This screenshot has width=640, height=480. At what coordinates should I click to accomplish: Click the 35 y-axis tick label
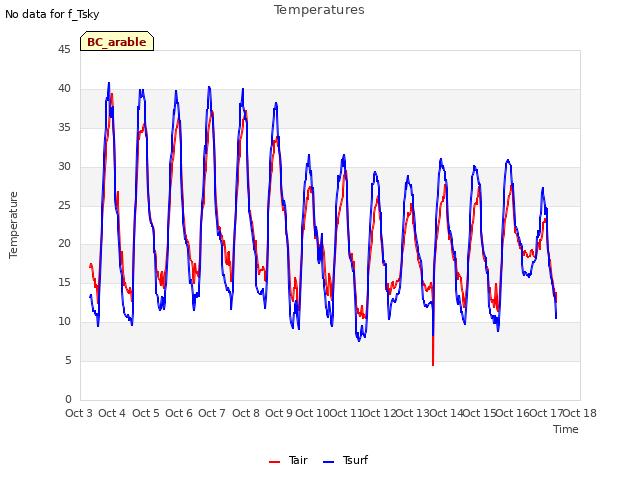point(64,128)
